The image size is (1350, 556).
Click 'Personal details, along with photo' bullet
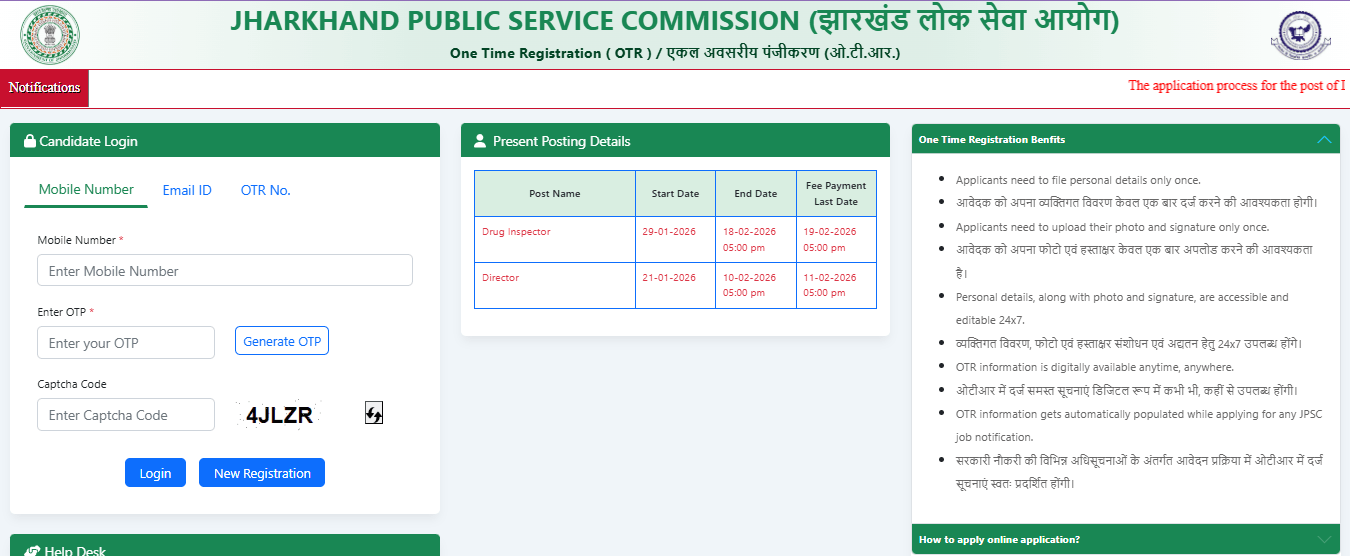[x=1122, y=308]
